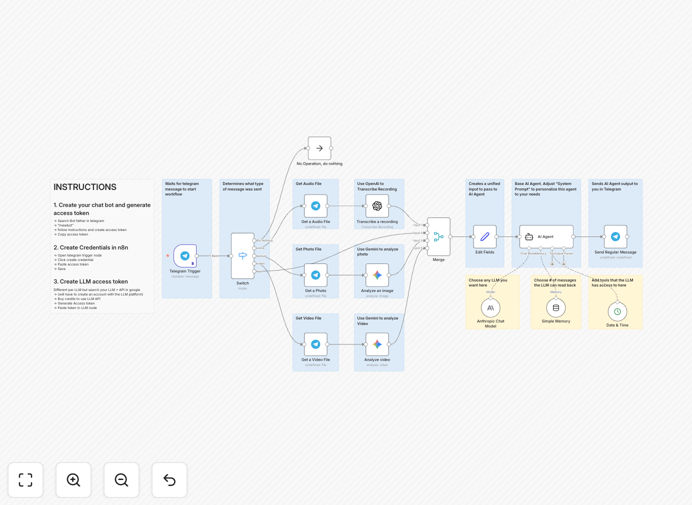Select the Date & Time tool node
The width and height of the screenshot is (692, 505).
point(617,311)
